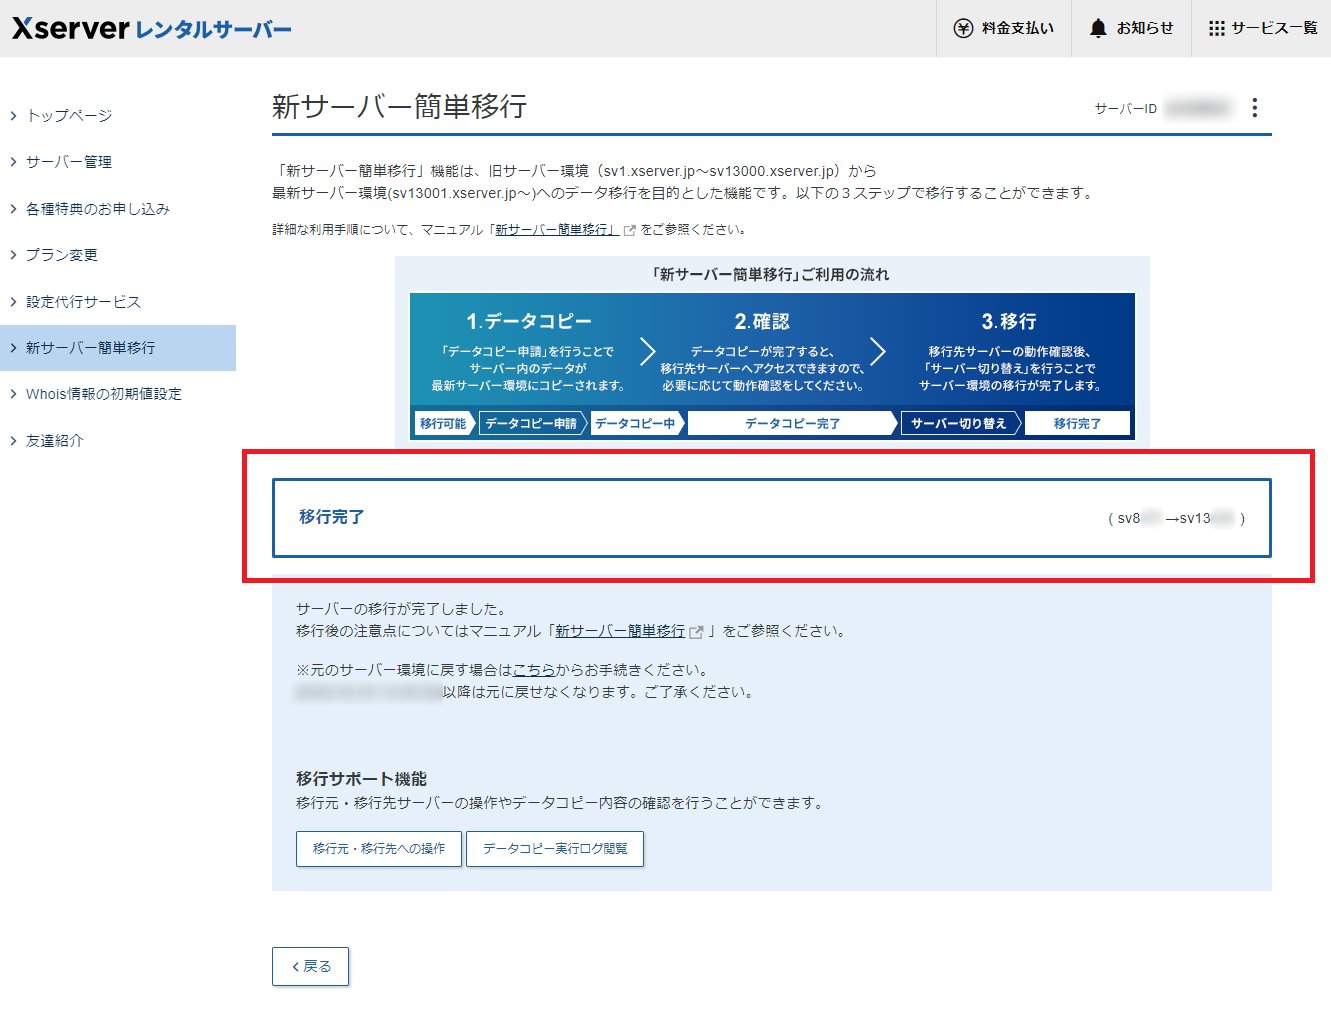Image resolution: width=1331 pixels, height=1020 pixels.
Task: Click the 1.データコピー heading
Action: coord(529,321)
